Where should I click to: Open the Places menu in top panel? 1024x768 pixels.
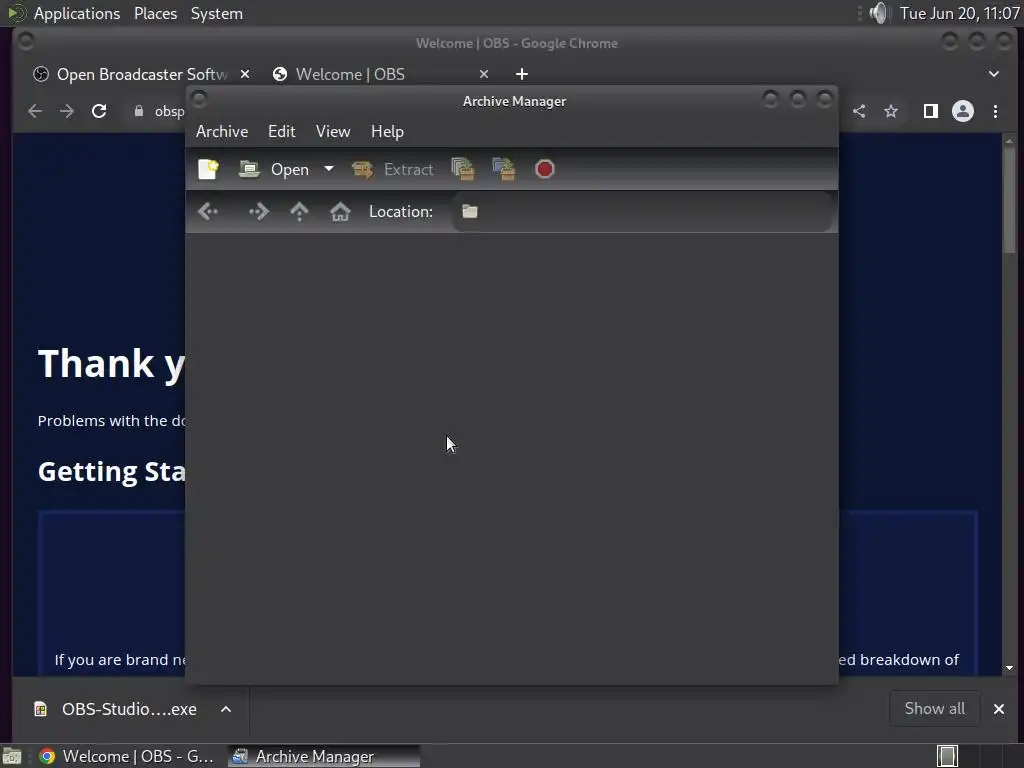pyautogui.click(x=155, y=13)
